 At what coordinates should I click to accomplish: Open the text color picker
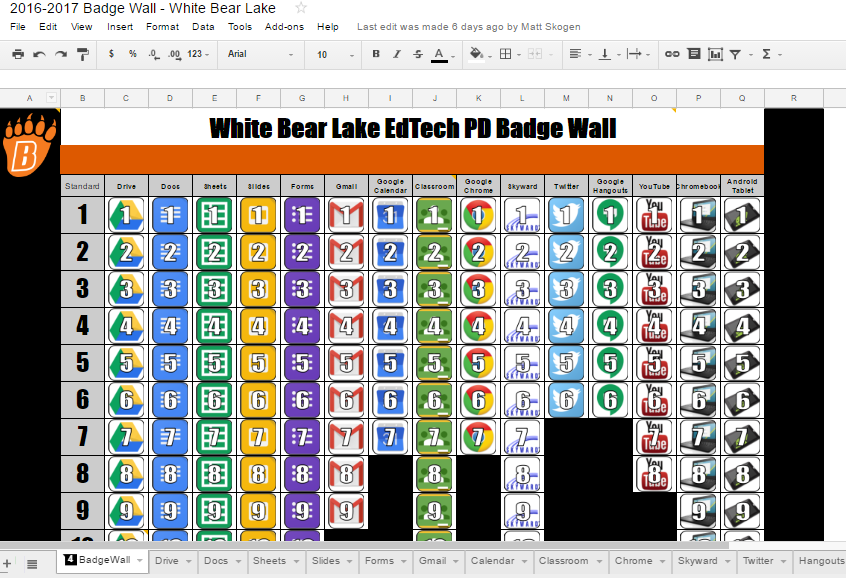tap(439, 55)
